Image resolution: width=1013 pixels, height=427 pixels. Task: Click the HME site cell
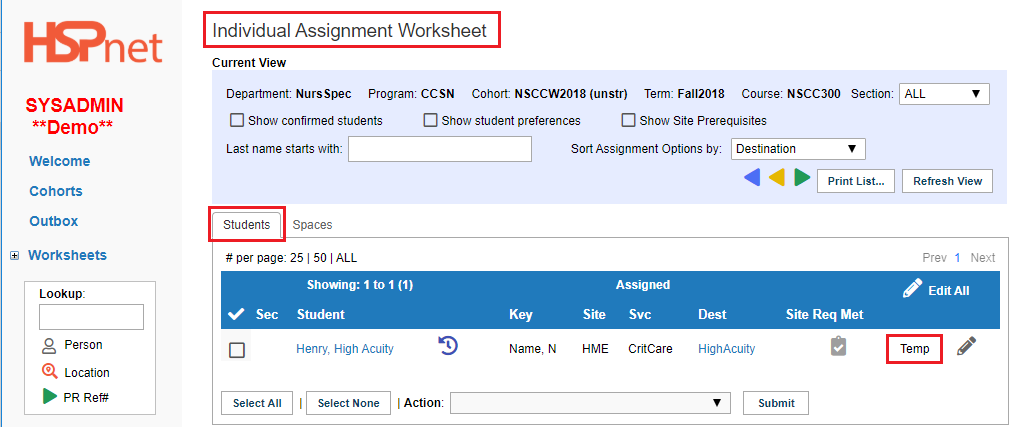[595, 349]
